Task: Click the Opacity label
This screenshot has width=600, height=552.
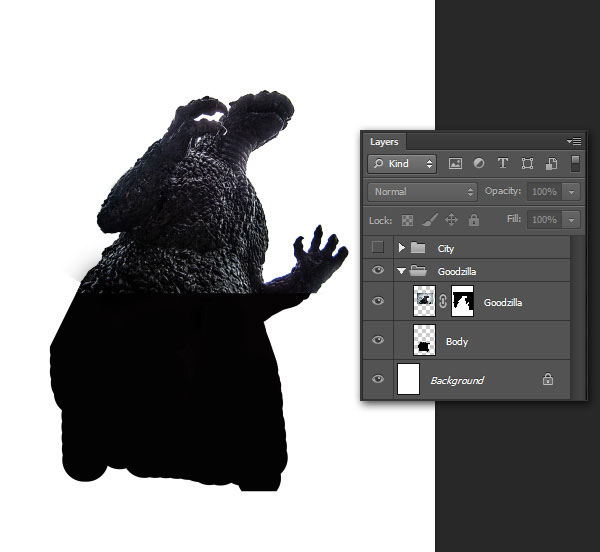Action: click(503, 191)
